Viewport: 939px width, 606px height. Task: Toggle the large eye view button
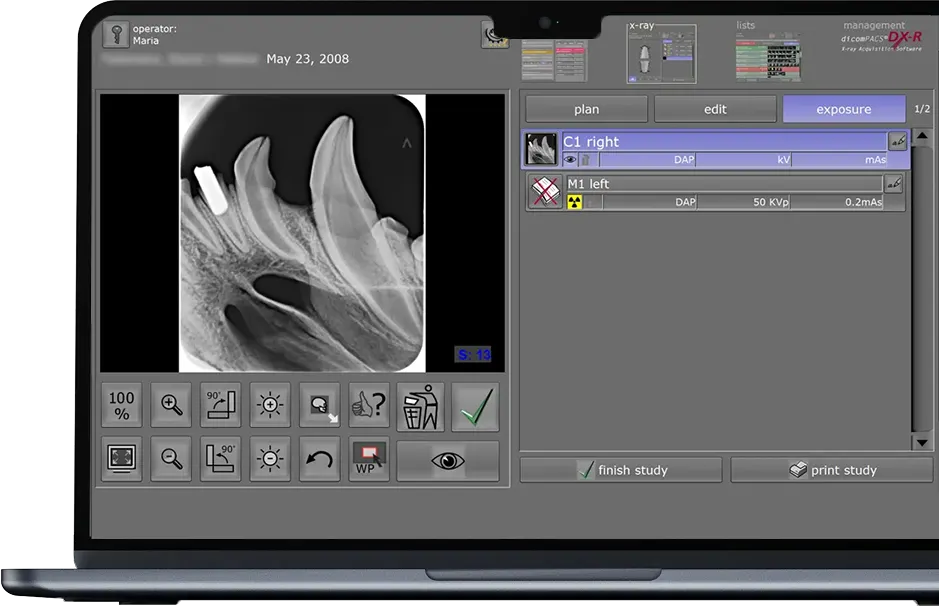pyautogui.click(x=447, y=460)
